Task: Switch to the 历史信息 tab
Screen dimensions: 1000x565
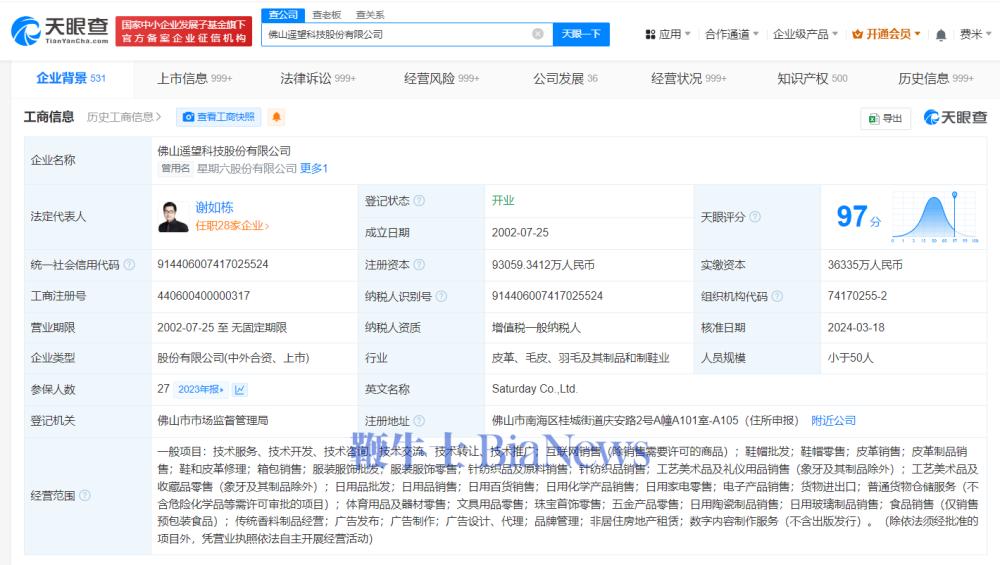Action: point(936,78)
